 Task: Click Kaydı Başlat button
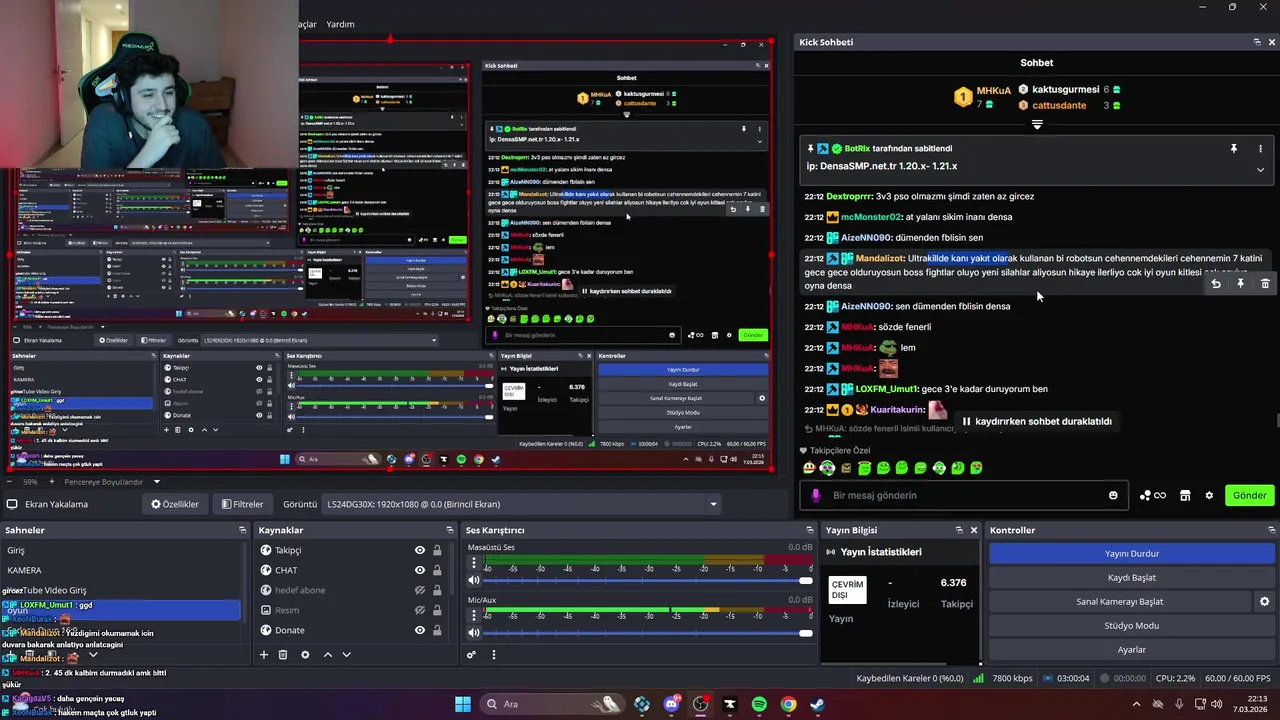(x=1132, y=578)
